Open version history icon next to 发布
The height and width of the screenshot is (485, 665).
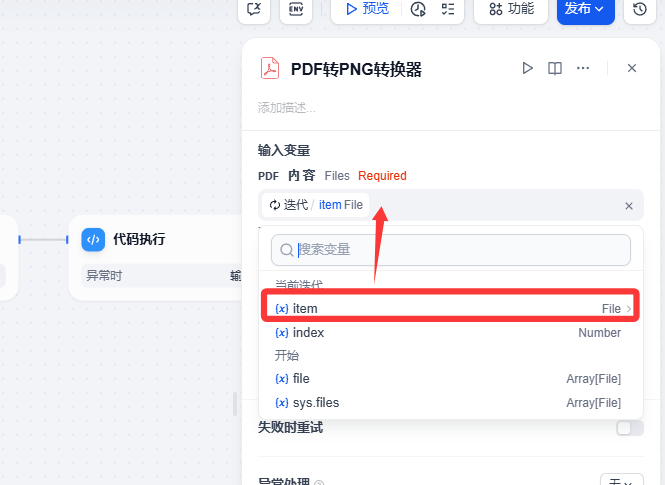640,9
